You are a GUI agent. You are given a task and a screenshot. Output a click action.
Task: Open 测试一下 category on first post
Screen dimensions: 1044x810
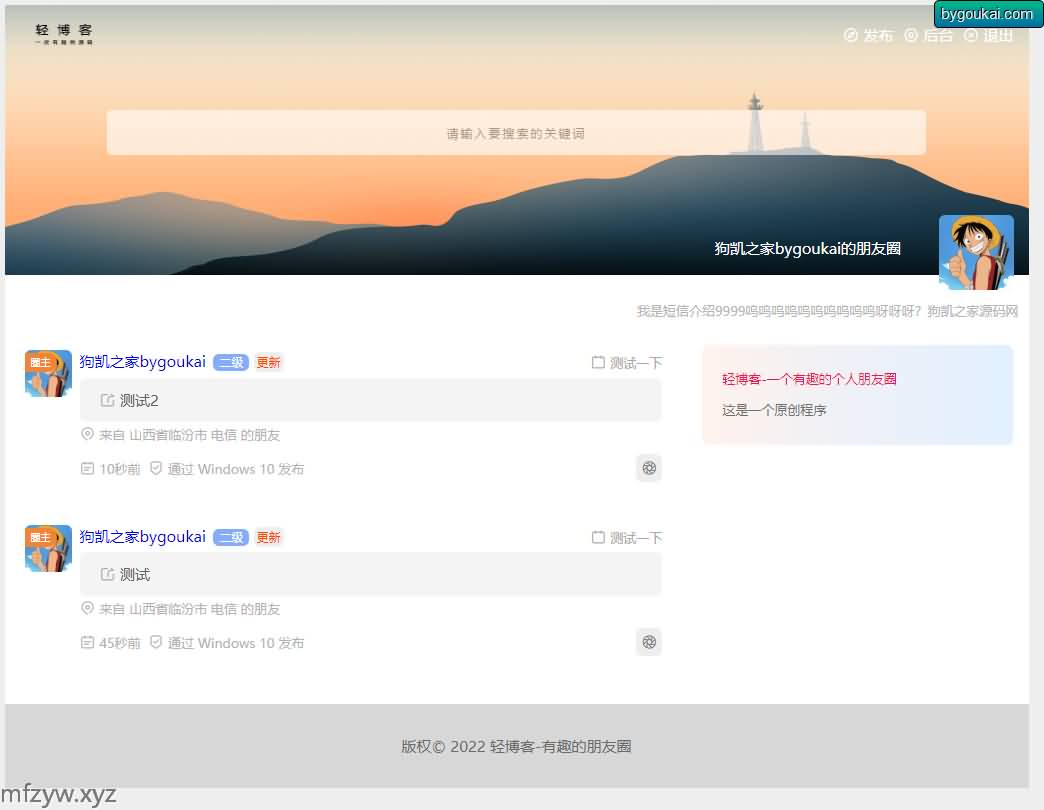pos(627,363)
